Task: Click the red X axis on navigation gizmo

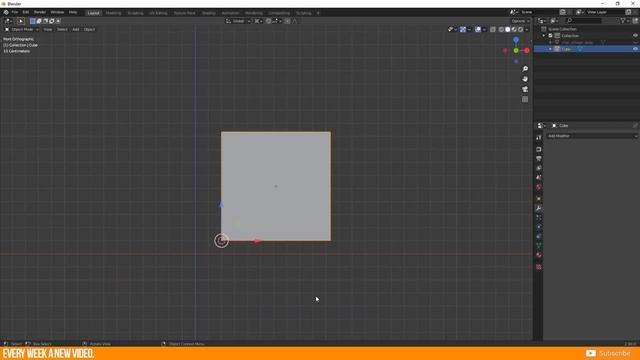Action: click(x=527, y=51)
